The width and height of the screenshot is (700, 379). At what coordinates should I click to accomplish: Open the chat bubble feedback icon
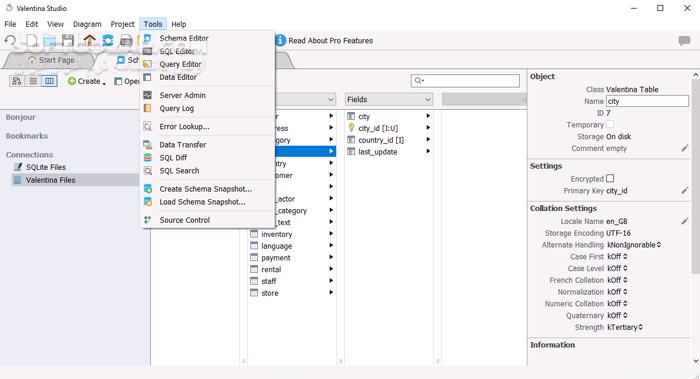684,41
